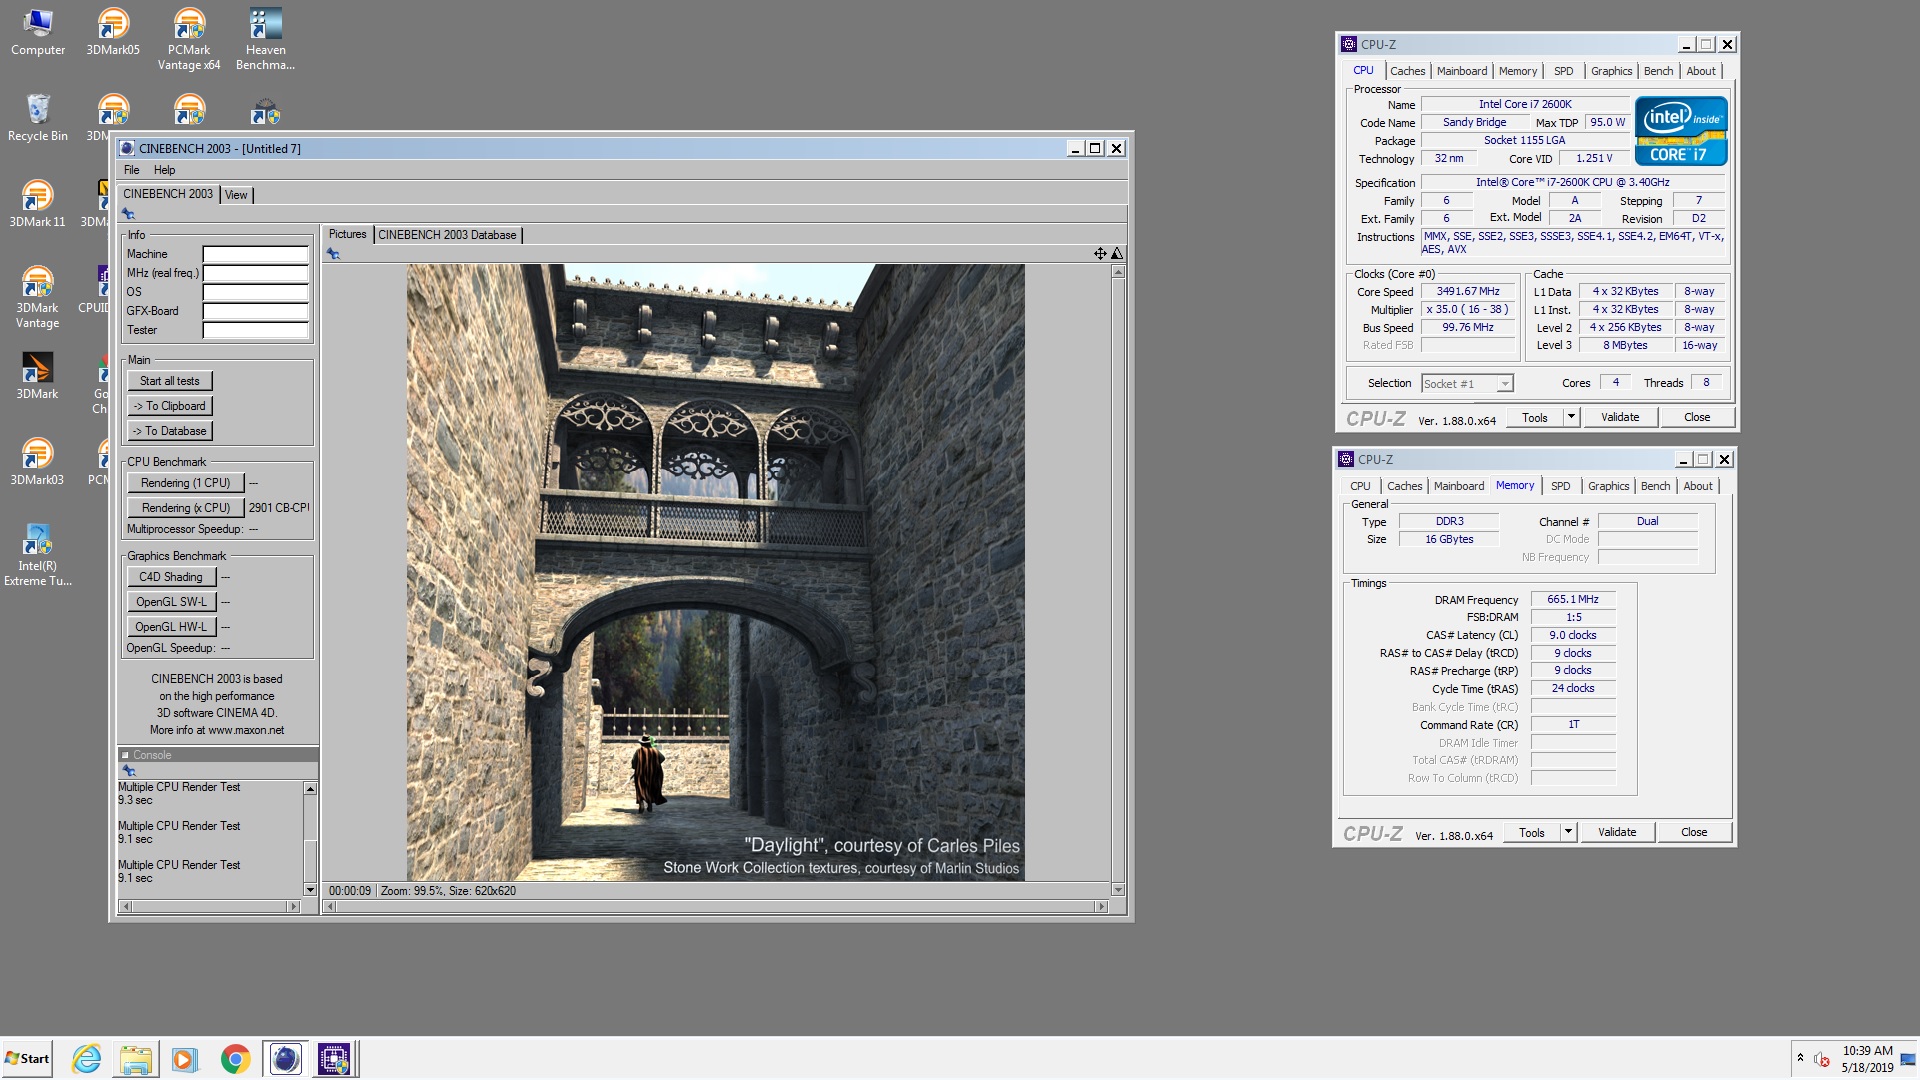Open the Help menu in CINEBENCH
1920x1080 pixels.
(164, 170)
